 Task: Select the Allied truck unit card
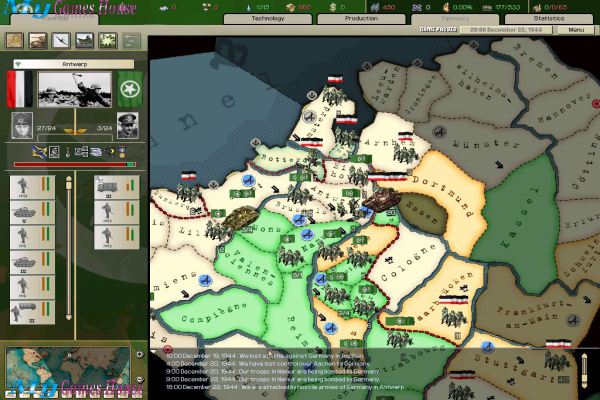coord(117,187)
